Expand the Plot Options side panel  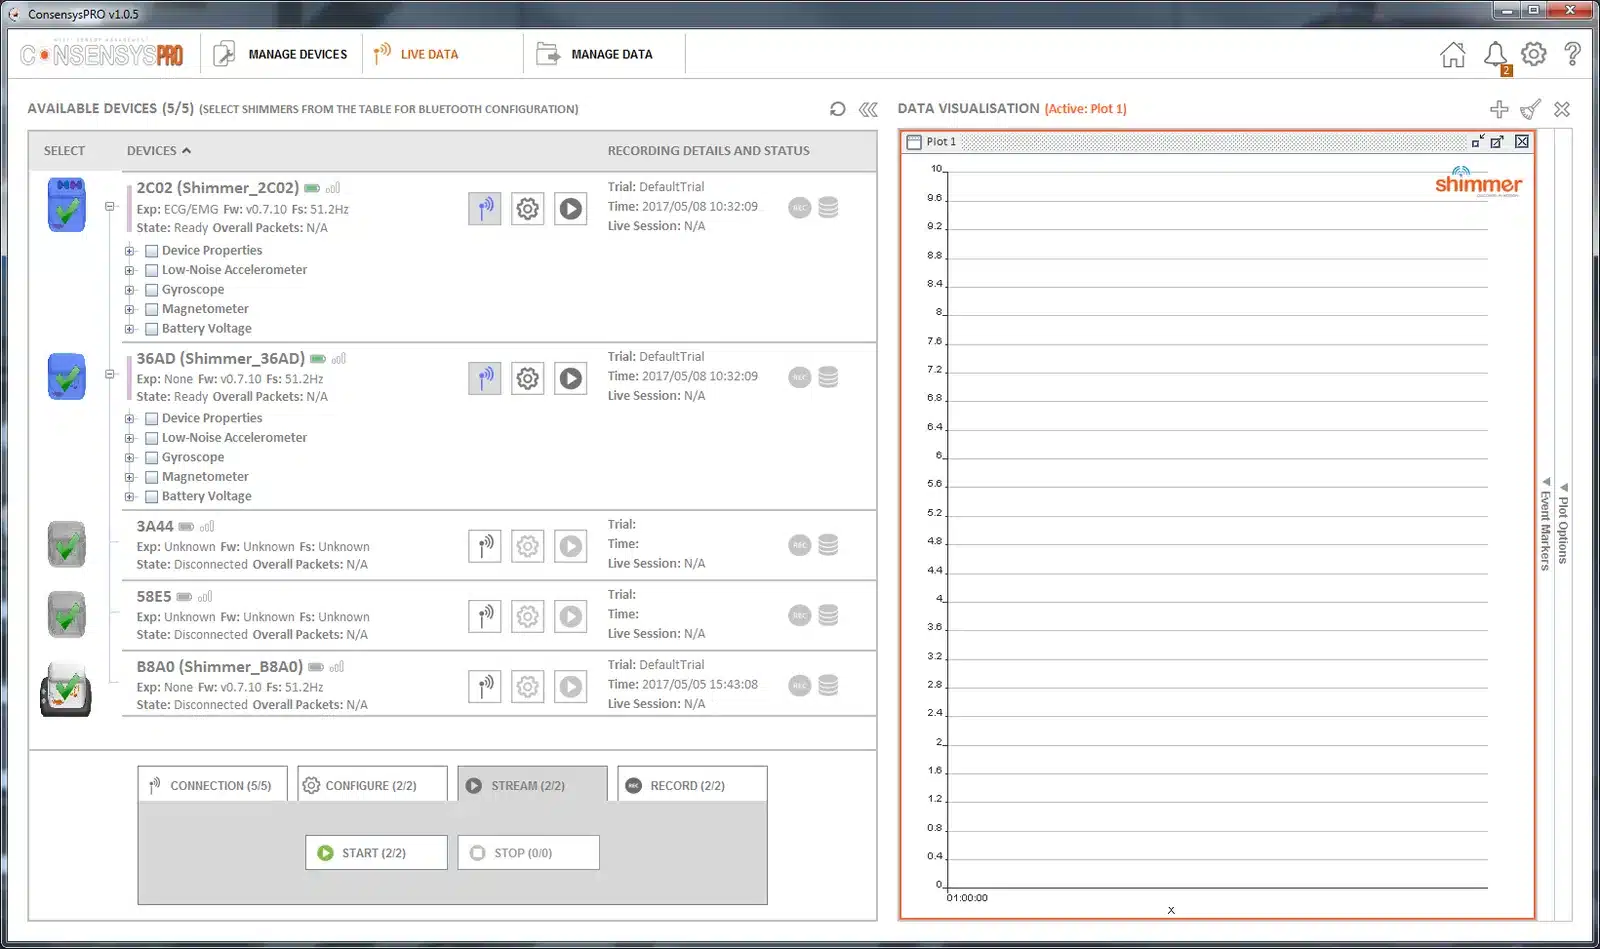[x=1564, y=524]
